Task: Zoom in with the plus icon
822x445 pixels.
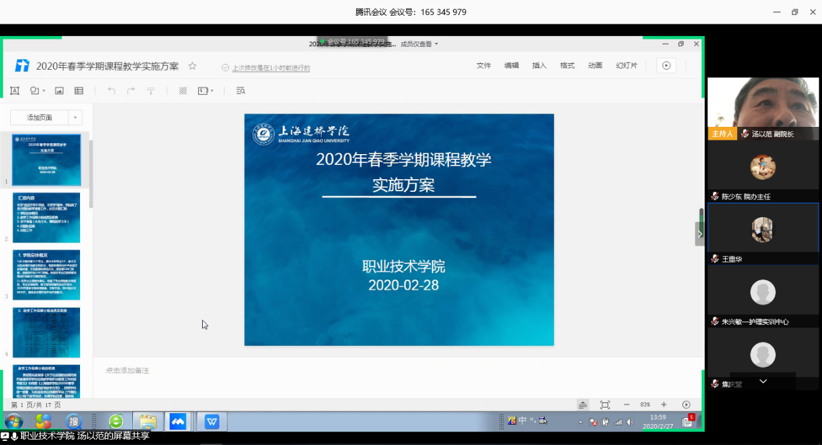Action: coord(664,405)
